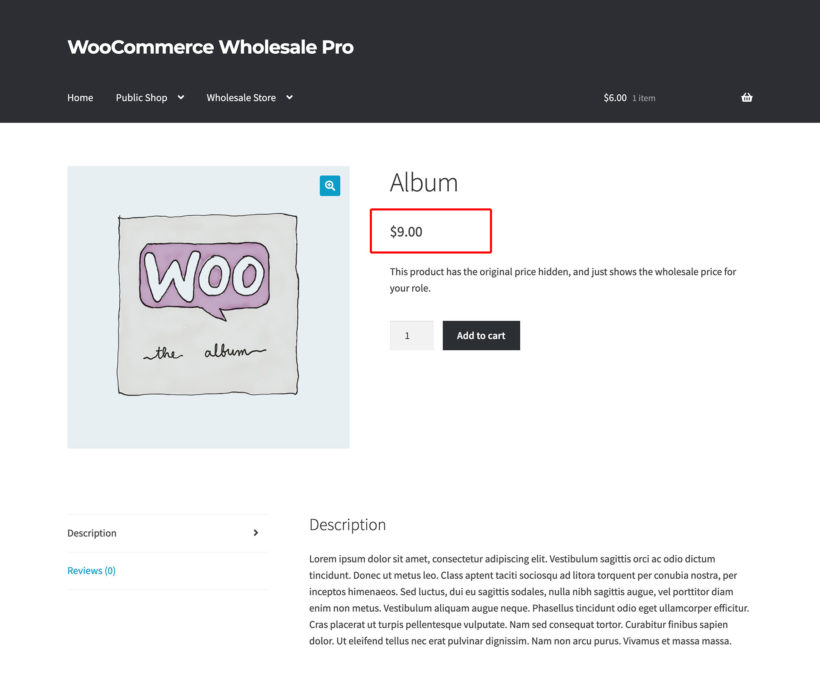Expand the Description sidebar chevron
The height and width of the screenshot is (681, 820).
tap(255, 532)
